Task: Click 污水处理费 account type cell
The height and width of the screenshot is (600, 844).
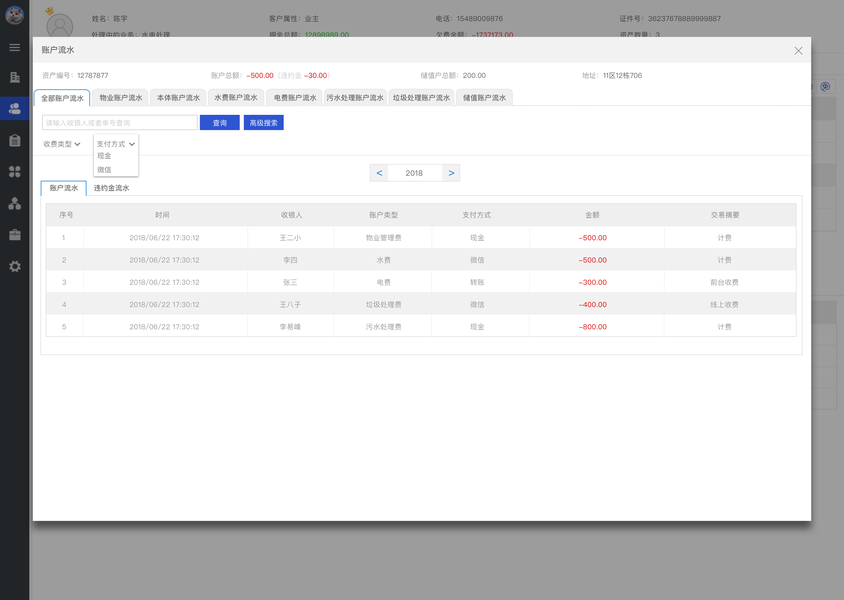Action: click(x=383, y=327)
